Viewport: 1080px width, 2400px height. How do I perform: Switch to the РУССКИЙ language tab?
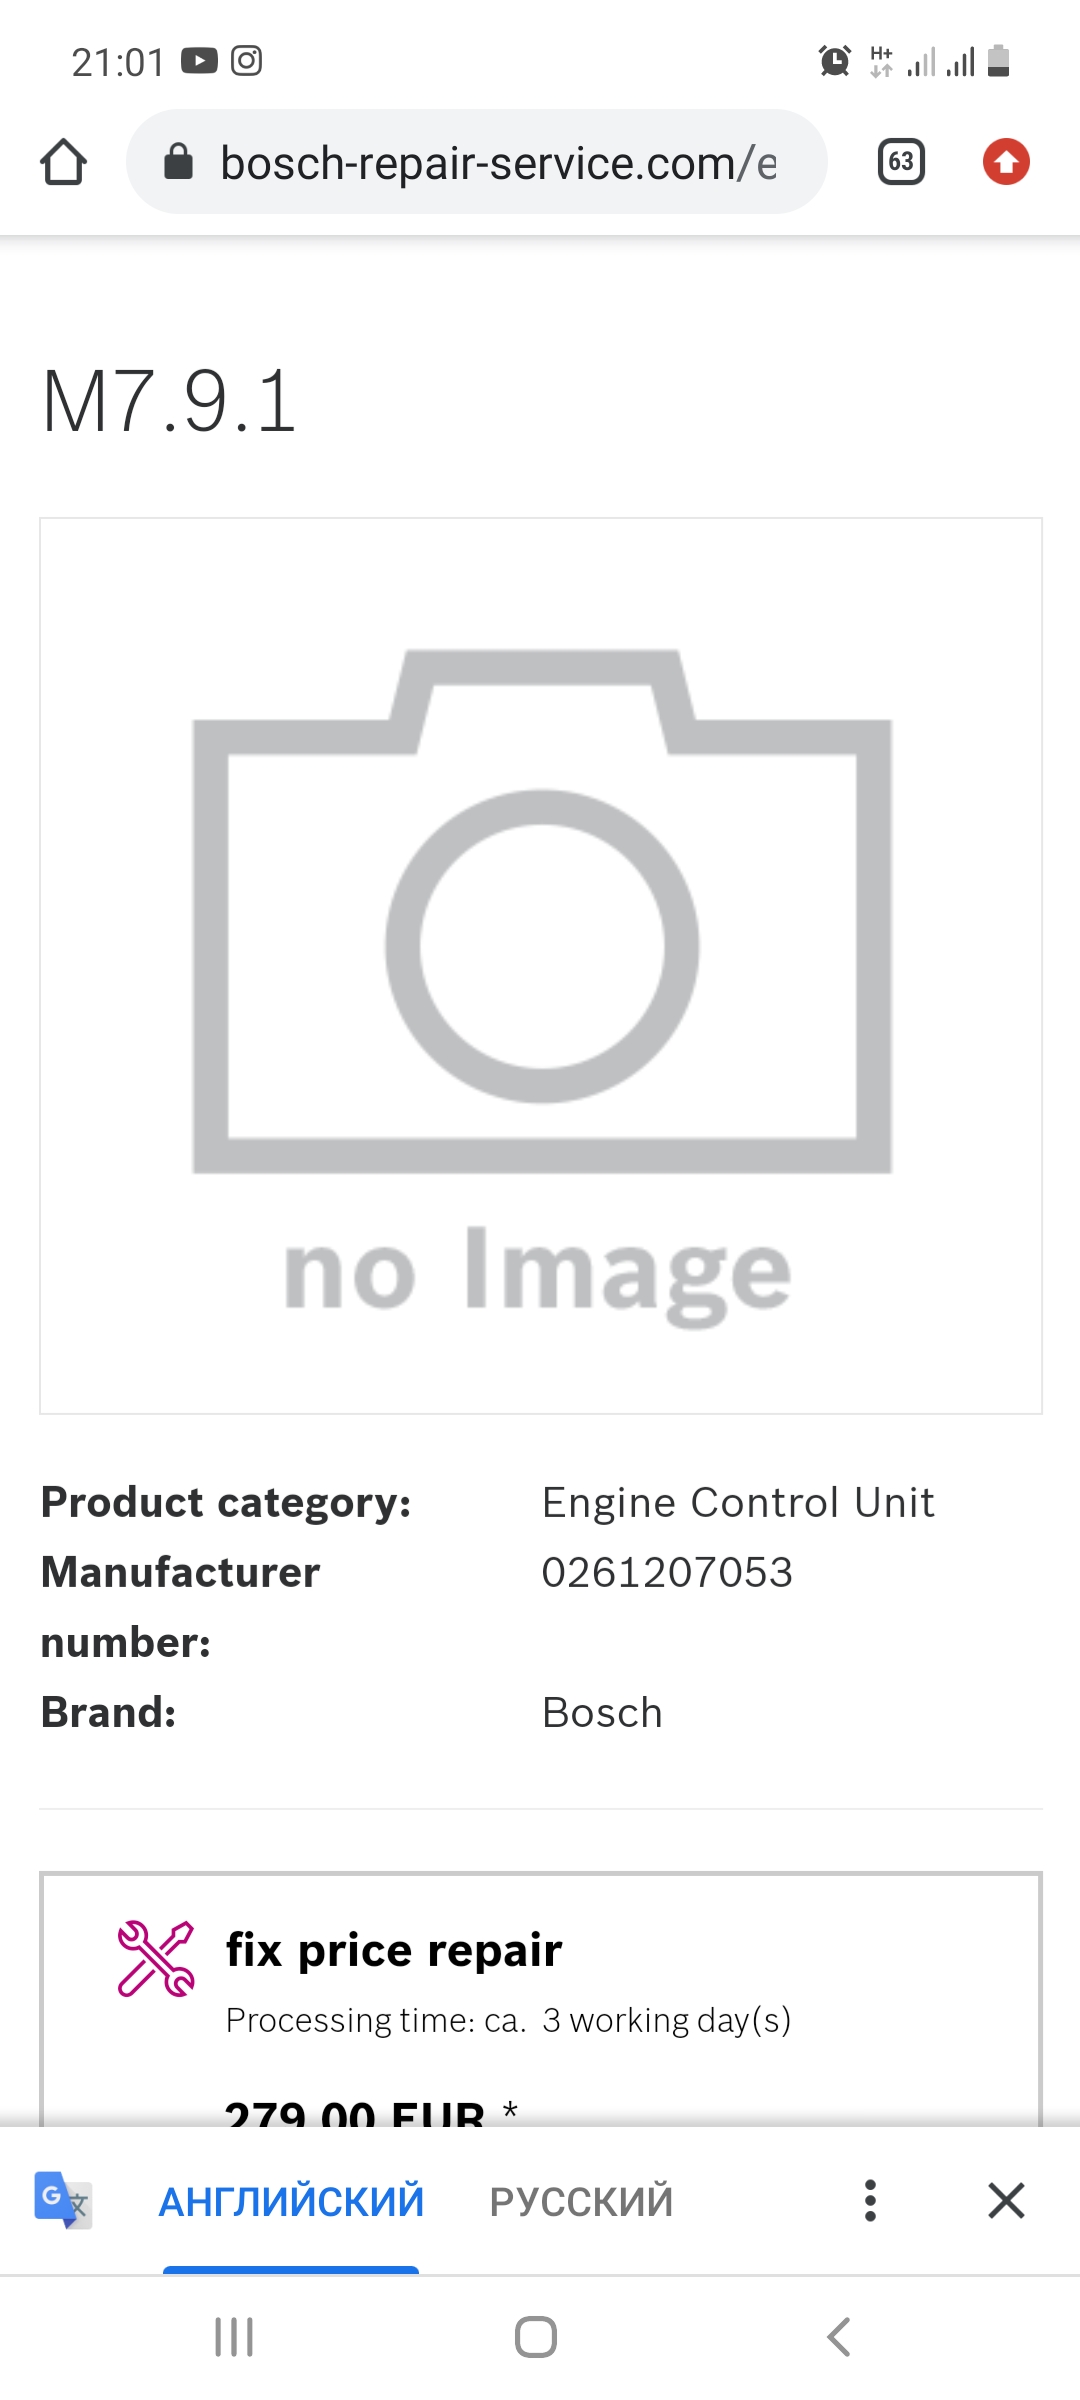click(x=581, y=2201)
